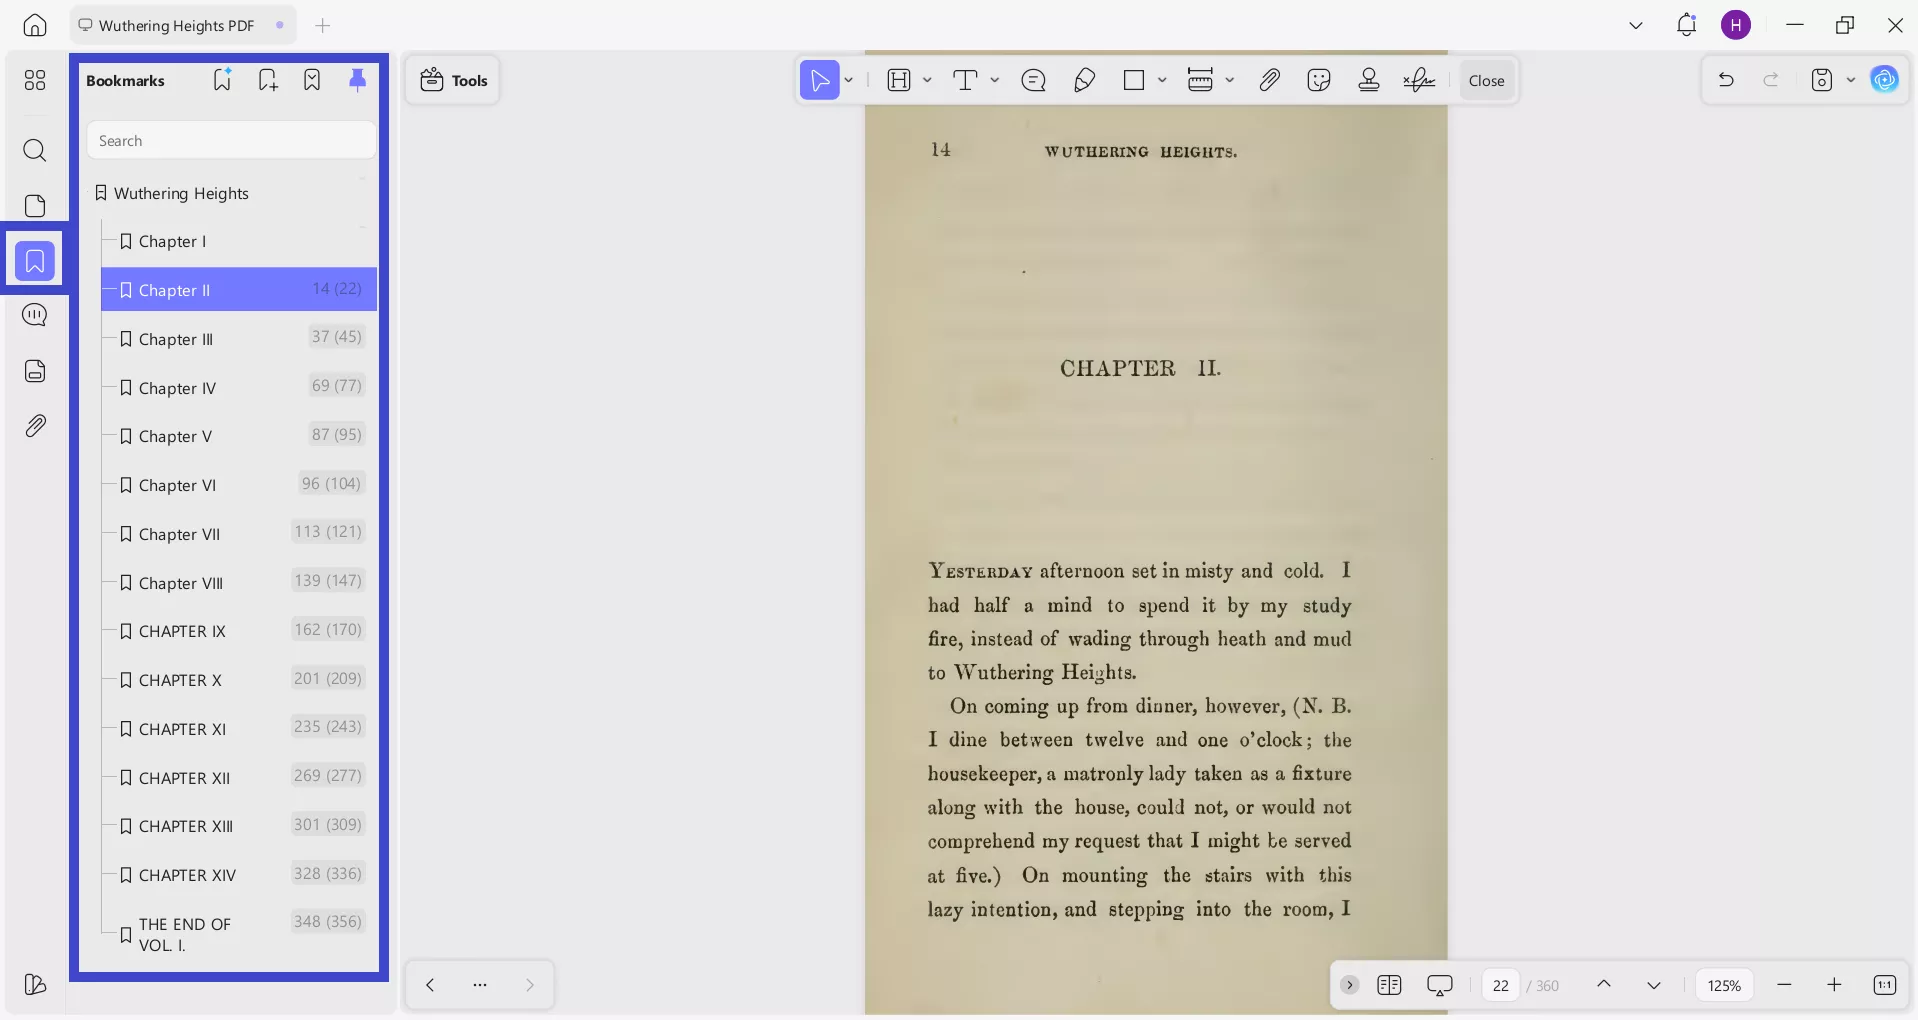Expand the measure tool dropdown arrow
This screenshot has width=1918, height=1020.
(x=1230, y=80)
